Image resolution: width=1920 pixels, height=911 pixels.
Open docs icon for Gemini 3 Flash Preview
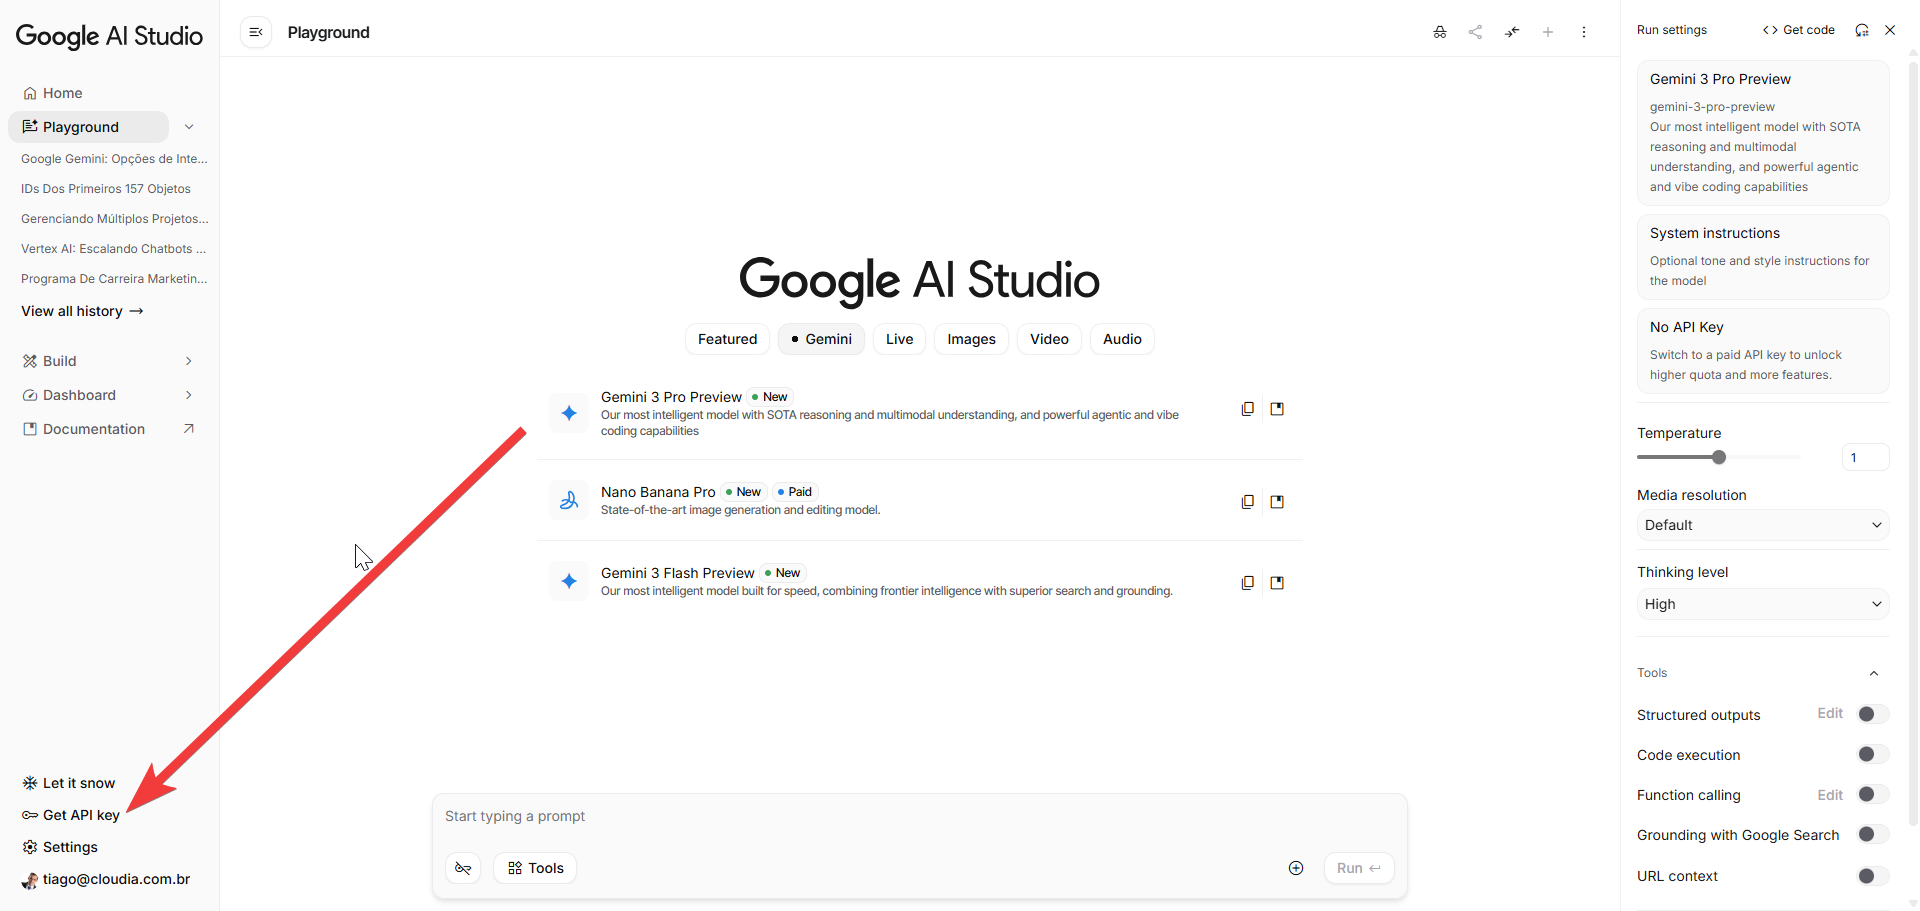(x=1277, y=583)
